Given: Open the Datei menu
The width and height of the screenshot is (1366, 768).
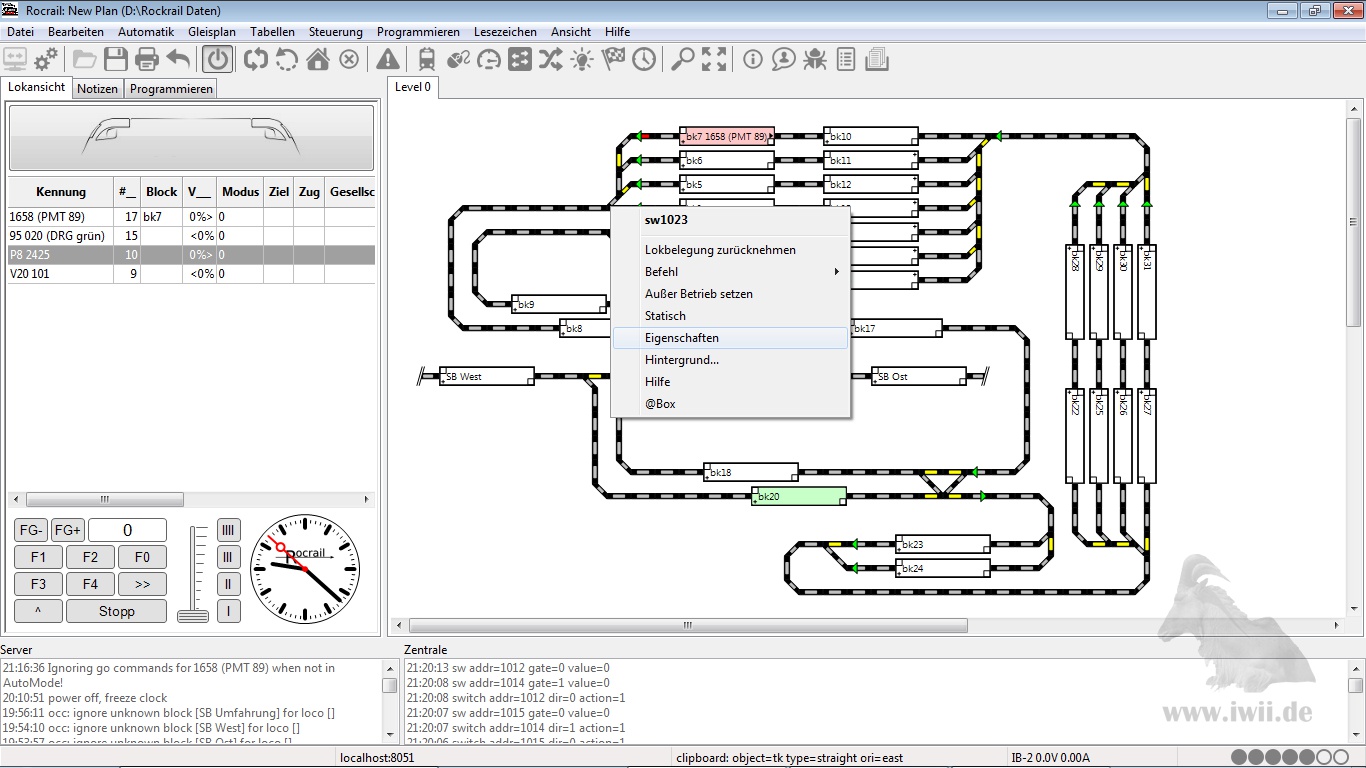Looking at the screenshot, I should tap(20, 32).
